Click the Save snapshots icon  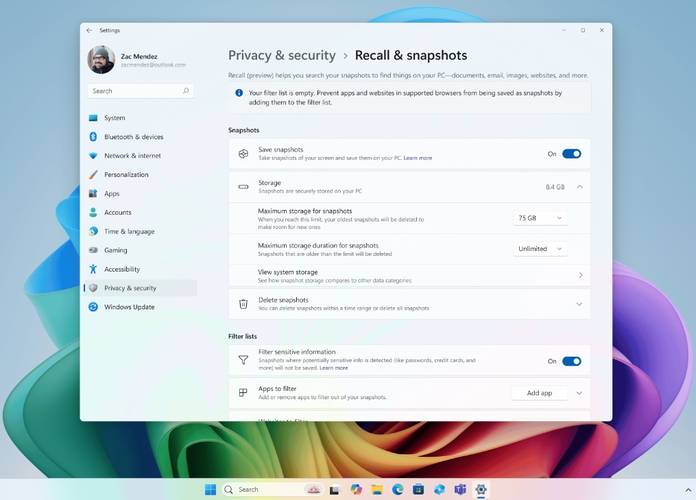pyautogui.click(x=243, y=154)
